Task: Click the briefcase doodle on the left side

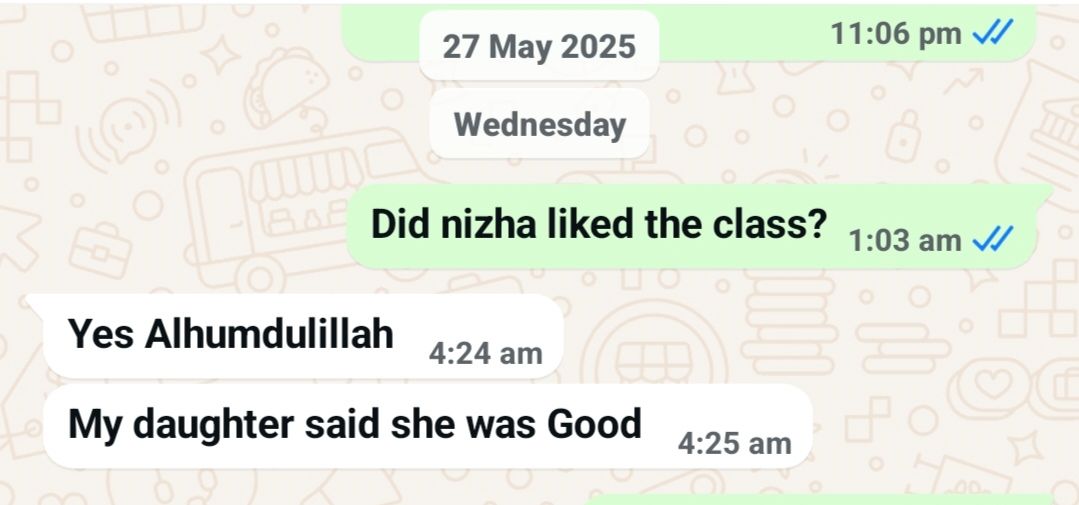Action: (100, 249)
